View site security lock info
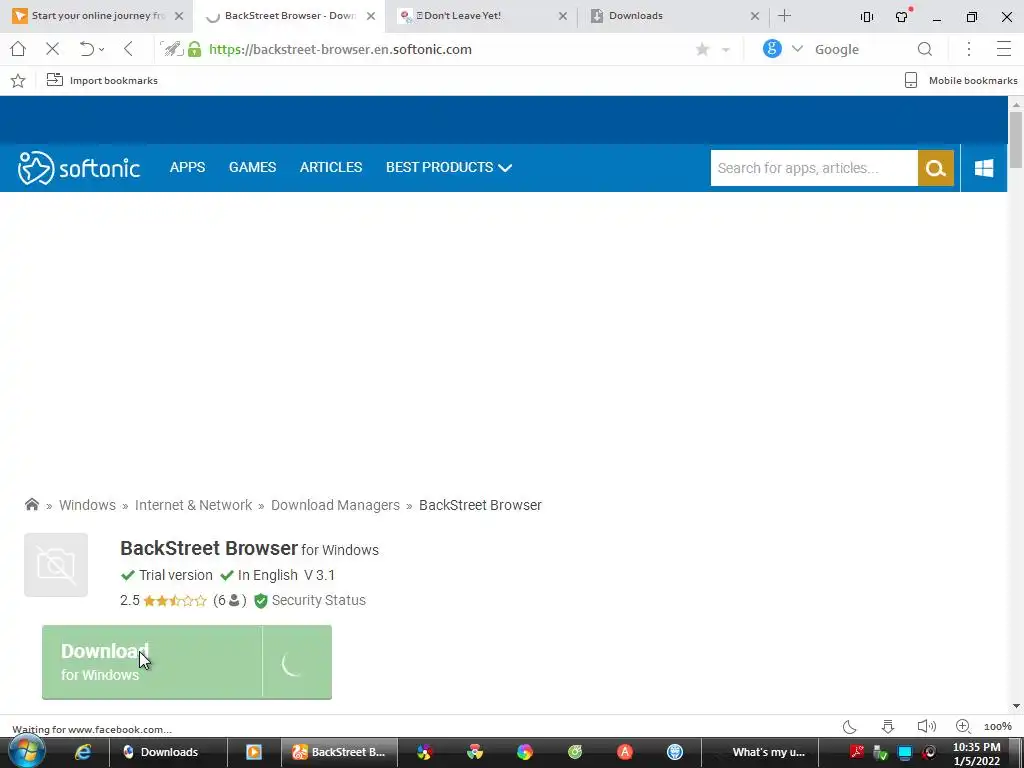Image resolution: width=1024 pixels, height=768 pixels. 195,49
